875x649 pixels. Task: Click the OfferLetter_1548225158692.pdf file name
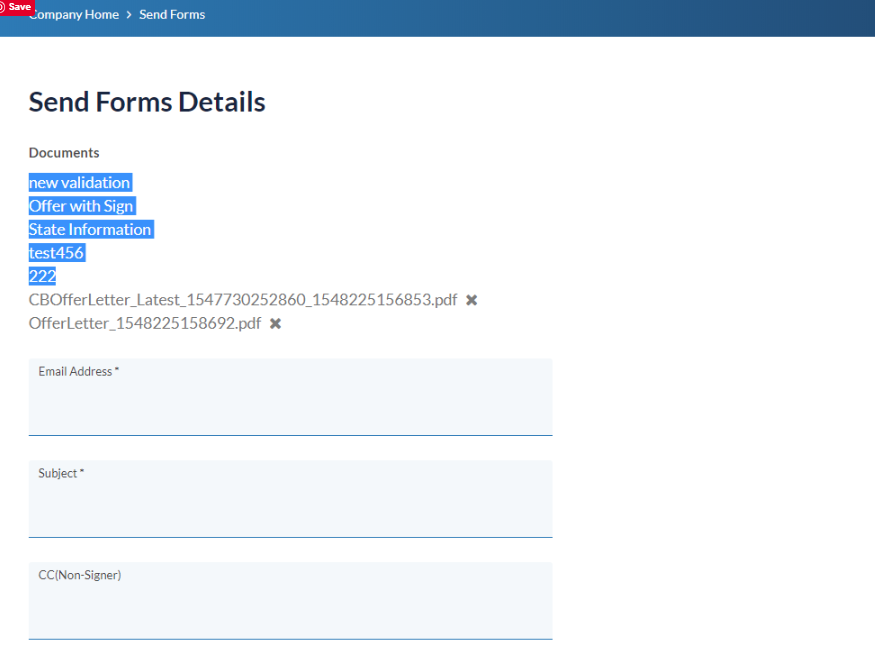(145, 324)
